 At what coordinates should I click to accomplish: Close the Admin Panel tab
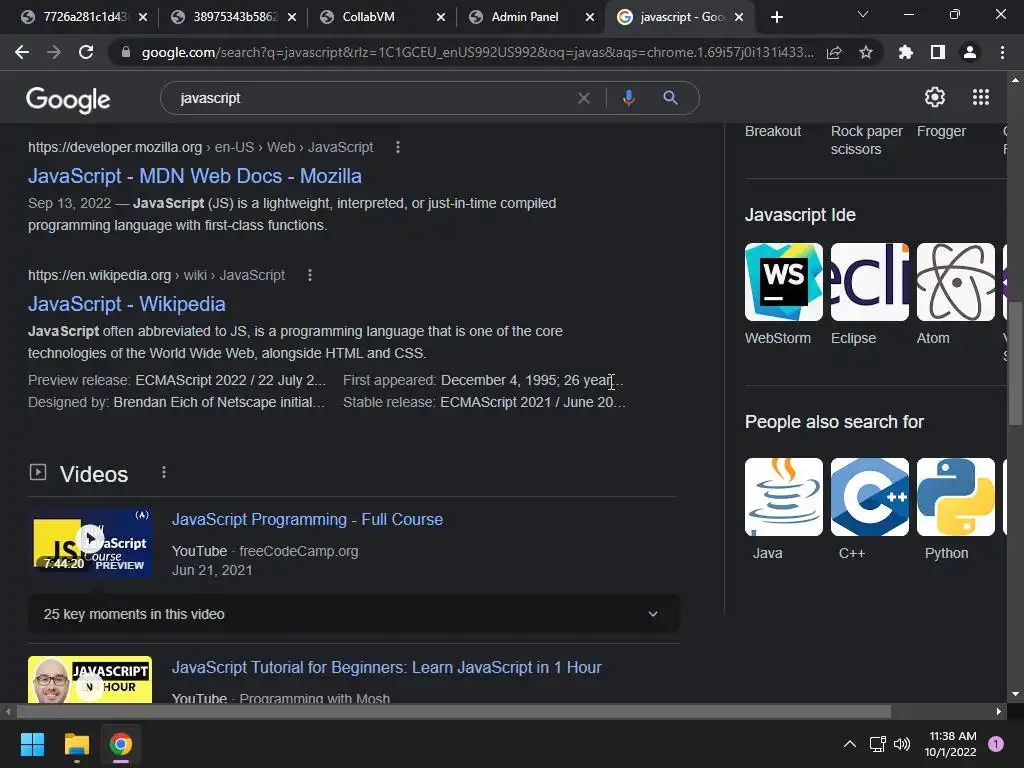pos(590,18)
